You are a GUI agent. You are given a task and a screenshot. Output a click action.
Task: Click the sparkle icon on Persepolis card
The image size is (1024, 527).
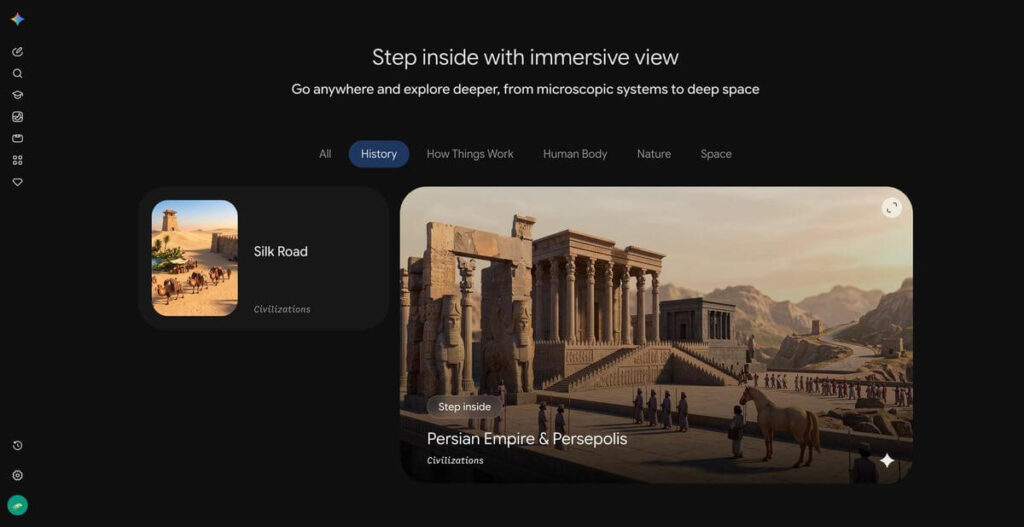tap(887, 461)
